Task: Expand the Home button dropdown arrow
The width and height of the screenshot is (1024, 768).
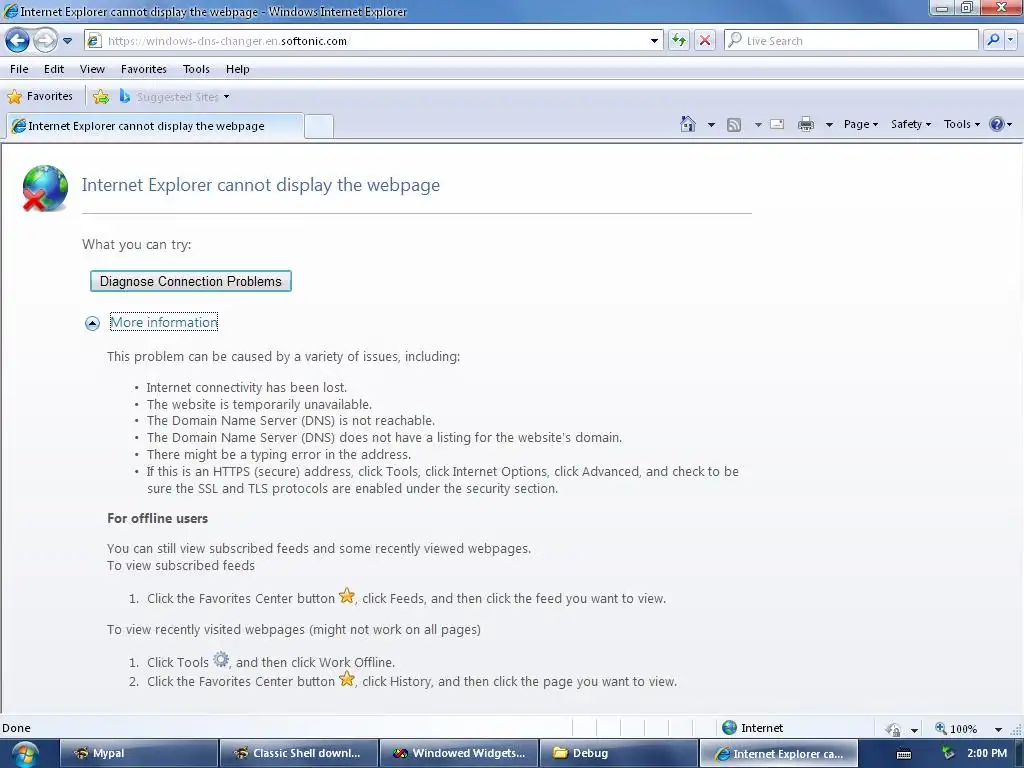Action: point(711,125)
